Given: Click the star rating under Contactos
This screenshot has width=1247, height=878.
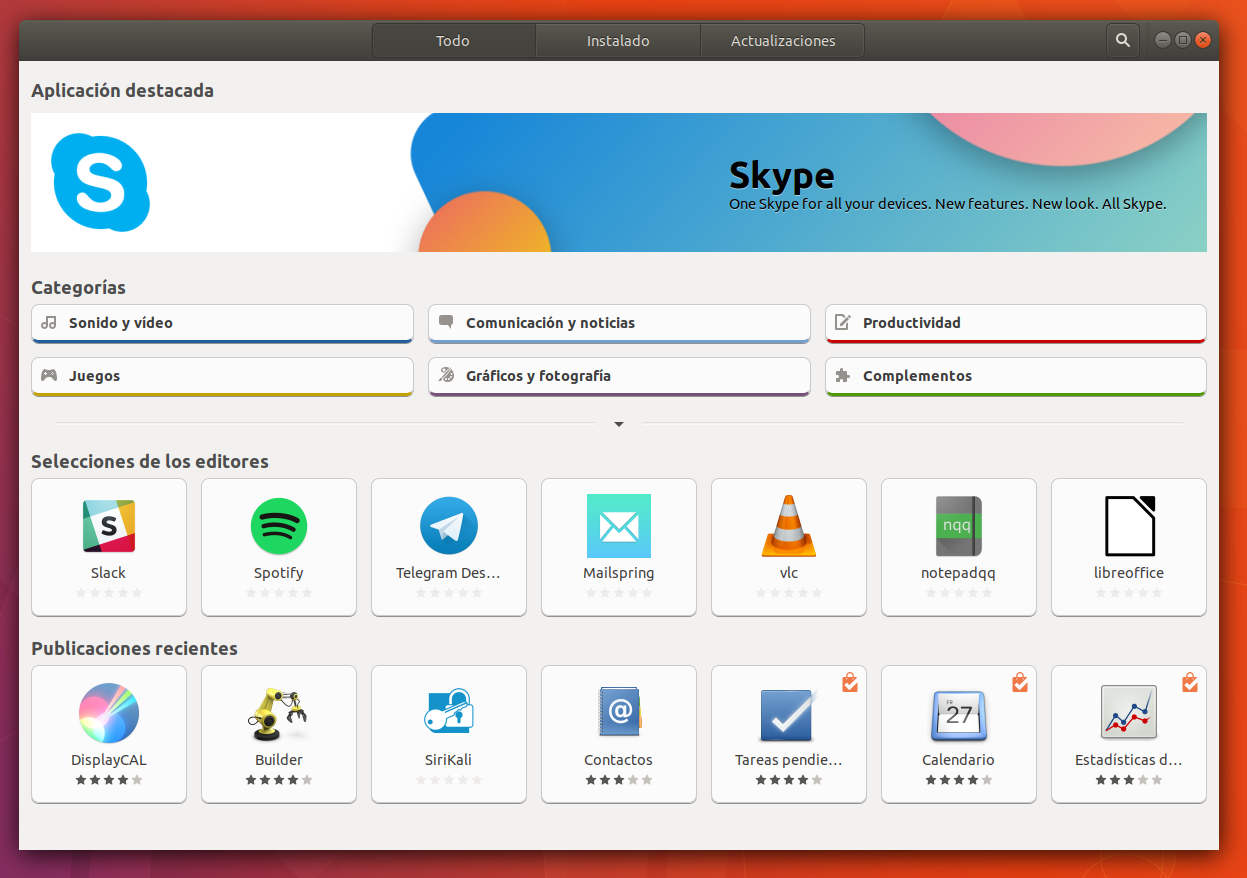Looking at the screenshot, I should tap(619, 780).
